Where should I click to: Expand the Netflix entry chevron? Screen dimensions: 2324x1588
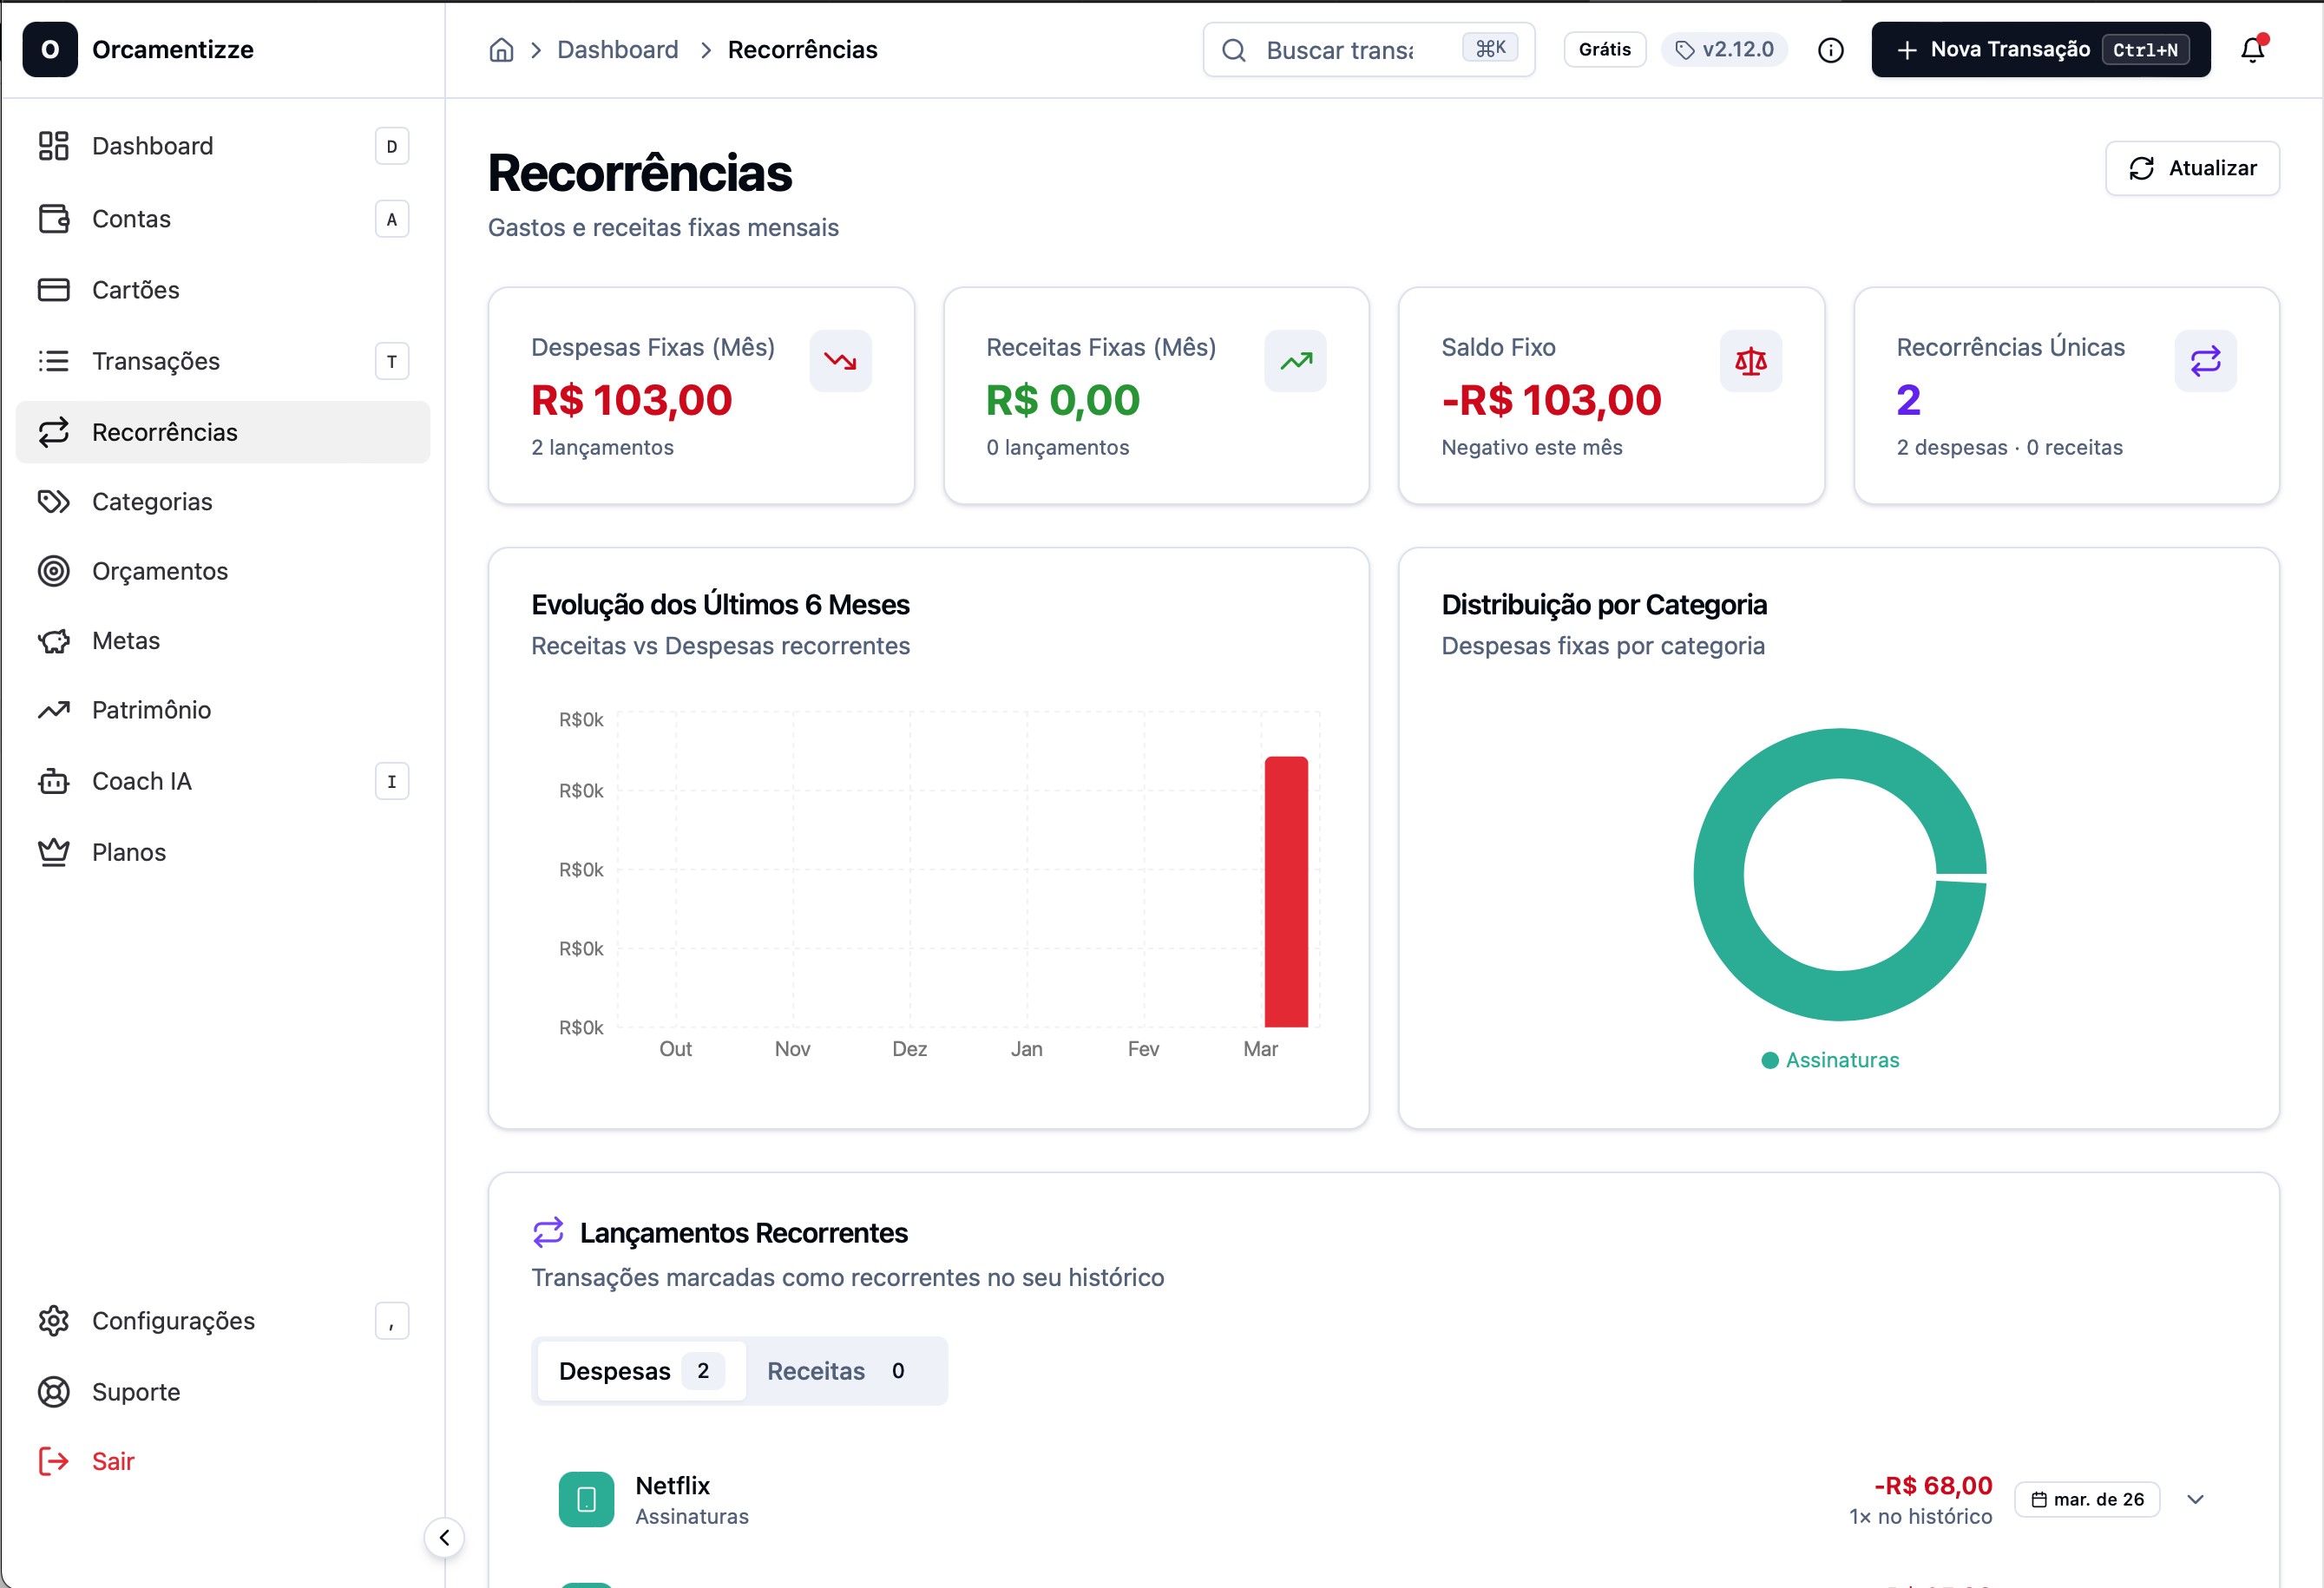(2195, 1499)
